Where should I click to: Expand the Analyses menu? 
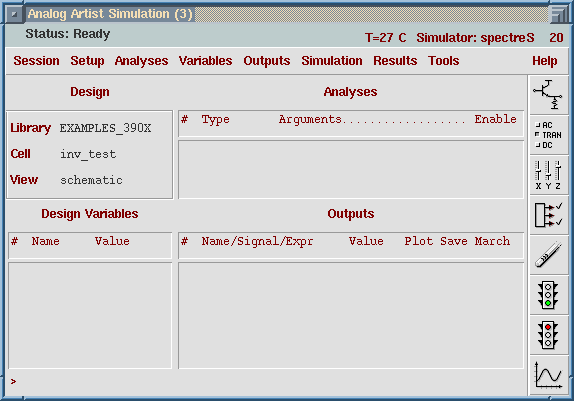tap(141, 61)
